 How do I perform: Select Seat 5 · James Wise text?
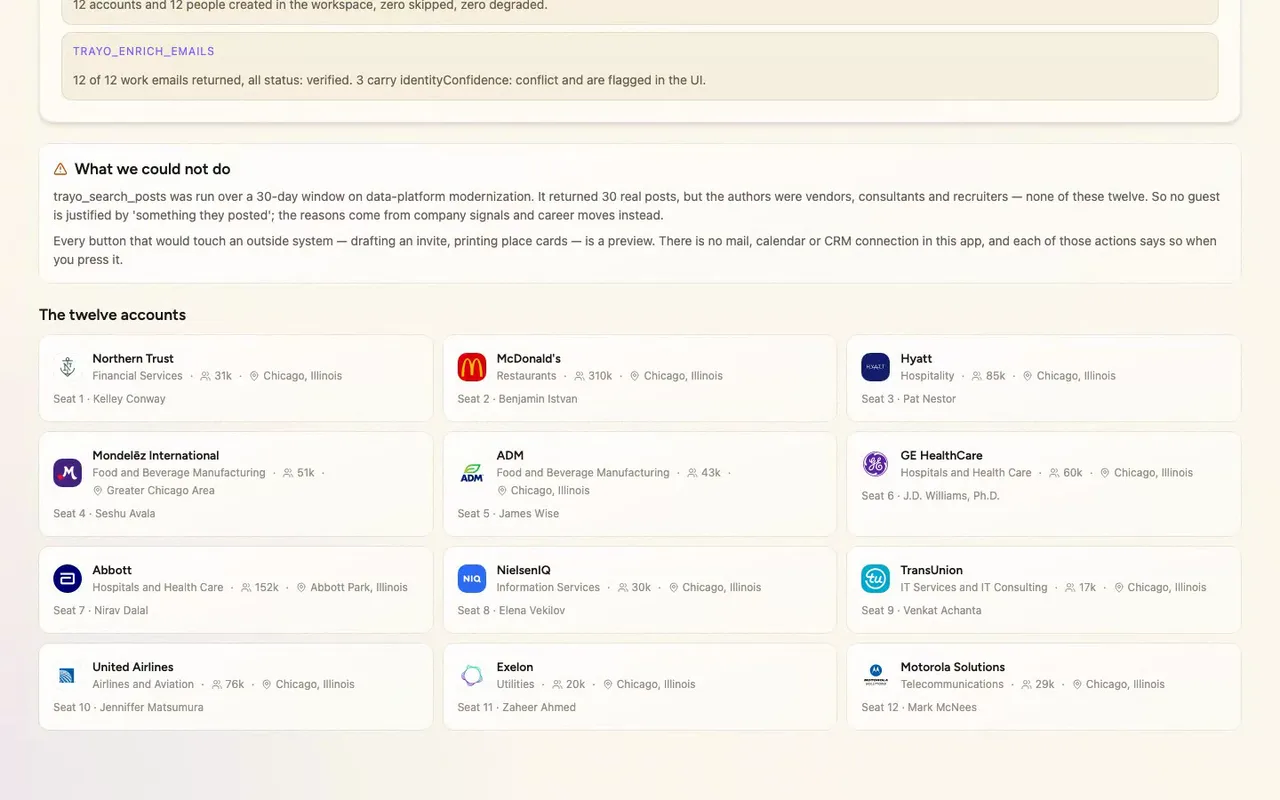pyautogui.click(x=508, y=514)
